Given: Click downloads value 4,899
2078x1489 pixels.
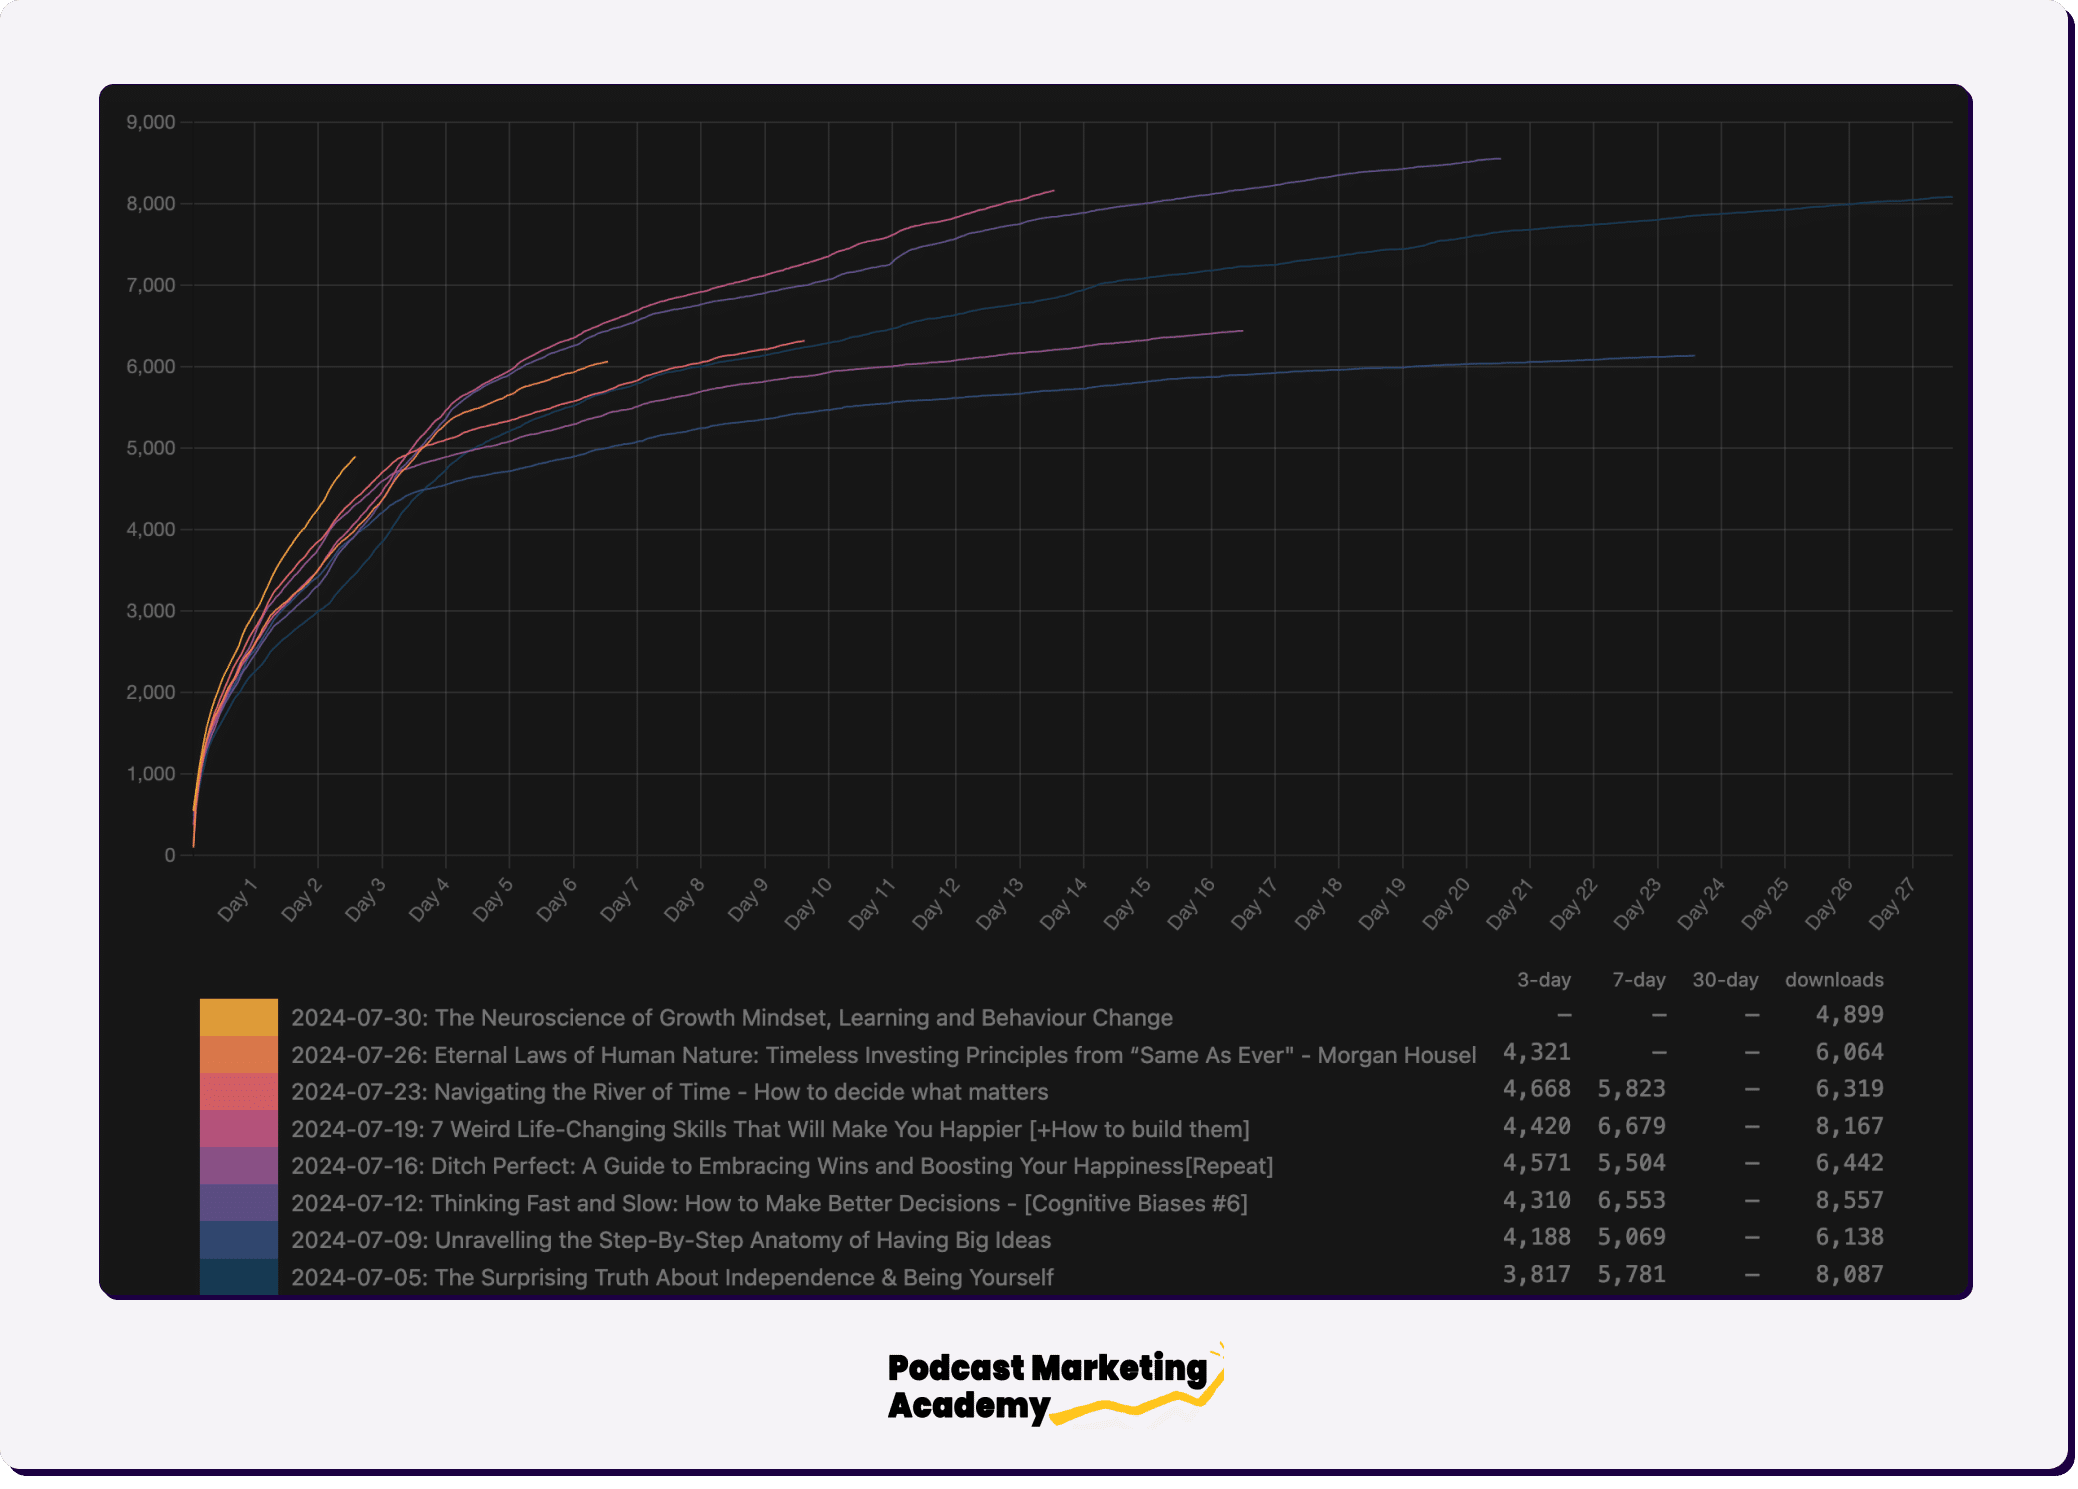Looking at the screenshot, I should [x=1850, y=1015].
